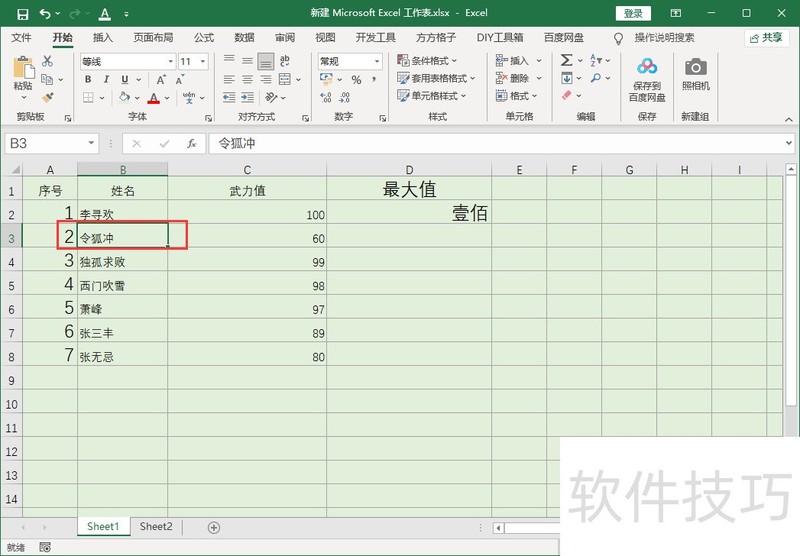Image resolution: width=800 pixels, height=556 pixels.
Task: Click the Camera (照相机) icon
Action: [x=695, y=67]
